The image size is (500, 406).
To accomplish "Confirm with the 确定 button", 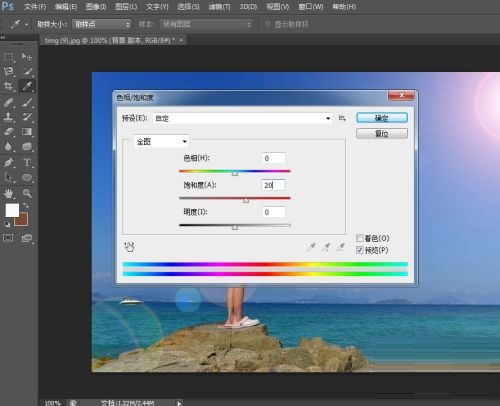I will coord(382,118).
